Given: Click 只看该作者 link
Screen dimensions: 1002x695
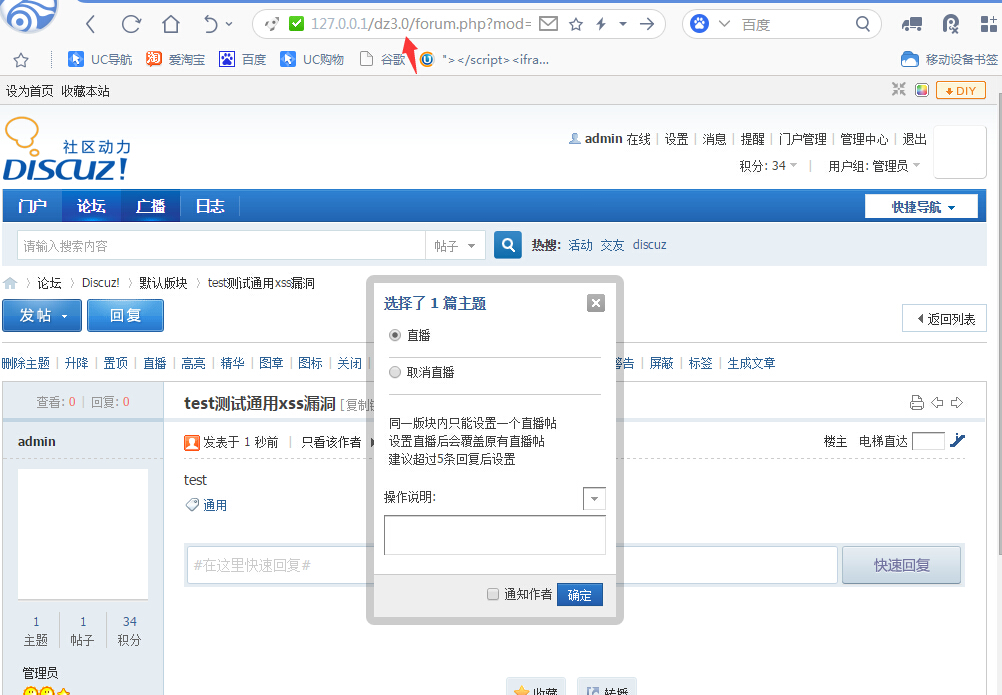Looking at the screenshot, I should (331, 442).
